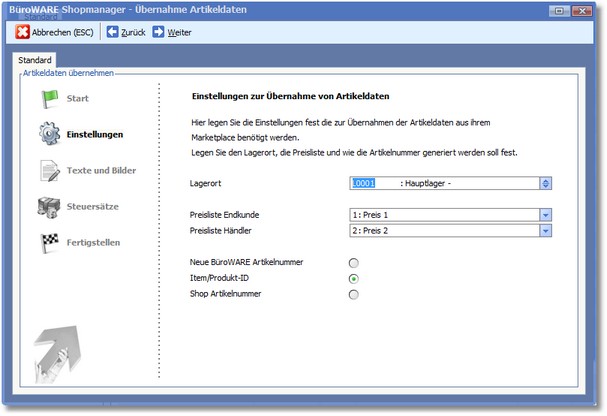This screenshot has width=607, height=416.
Task: Click the gear Einstellungen icon
Action: point(49,133)
